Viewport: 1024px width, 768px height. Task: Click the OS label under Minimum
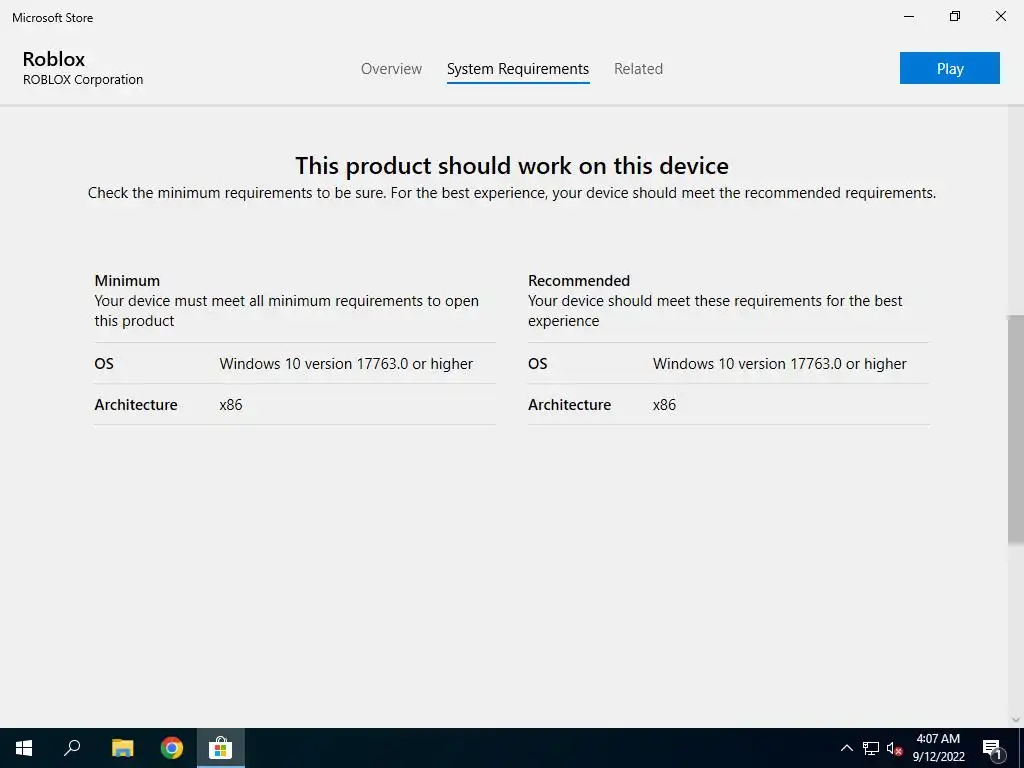point(104,364)
